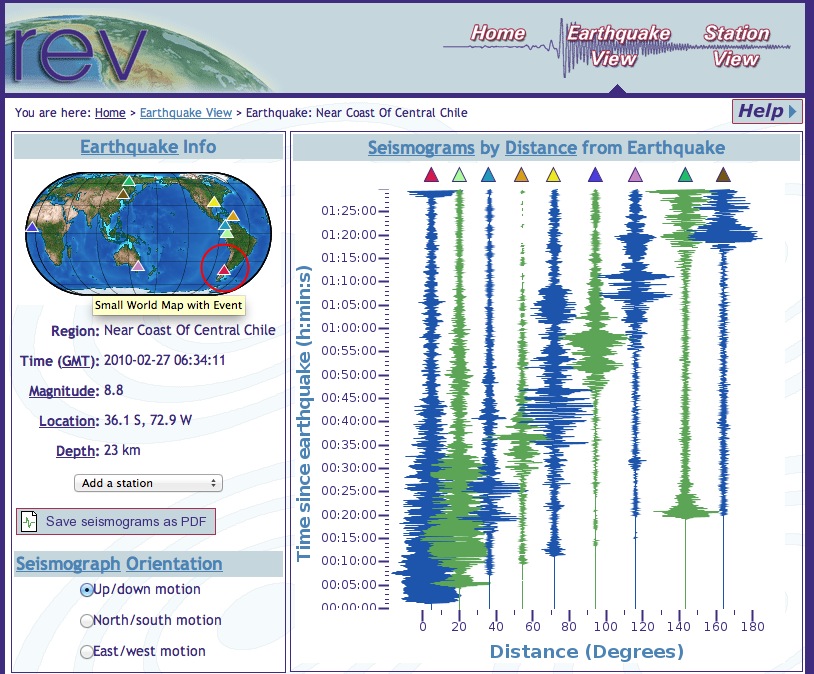
Task: Click the yellow station triangle on North America
Action: pos(213,203)
